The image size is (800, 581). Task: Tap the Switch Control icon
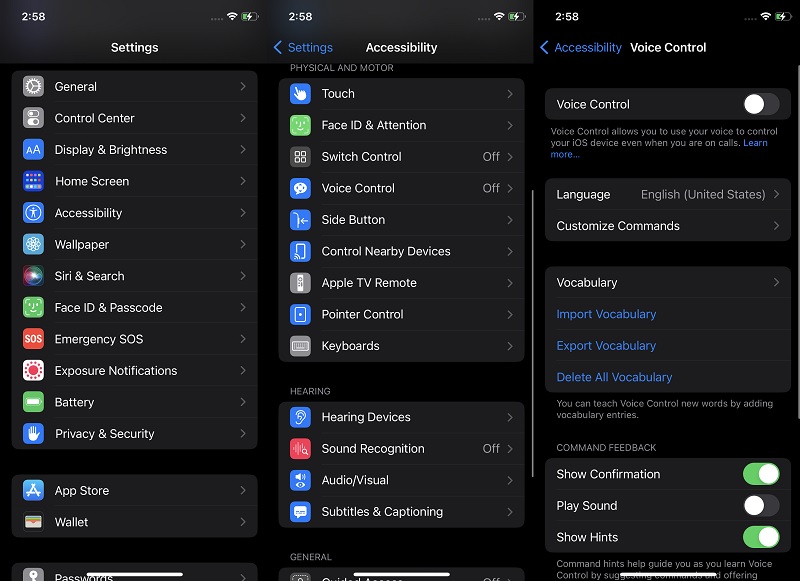(301, 157)
